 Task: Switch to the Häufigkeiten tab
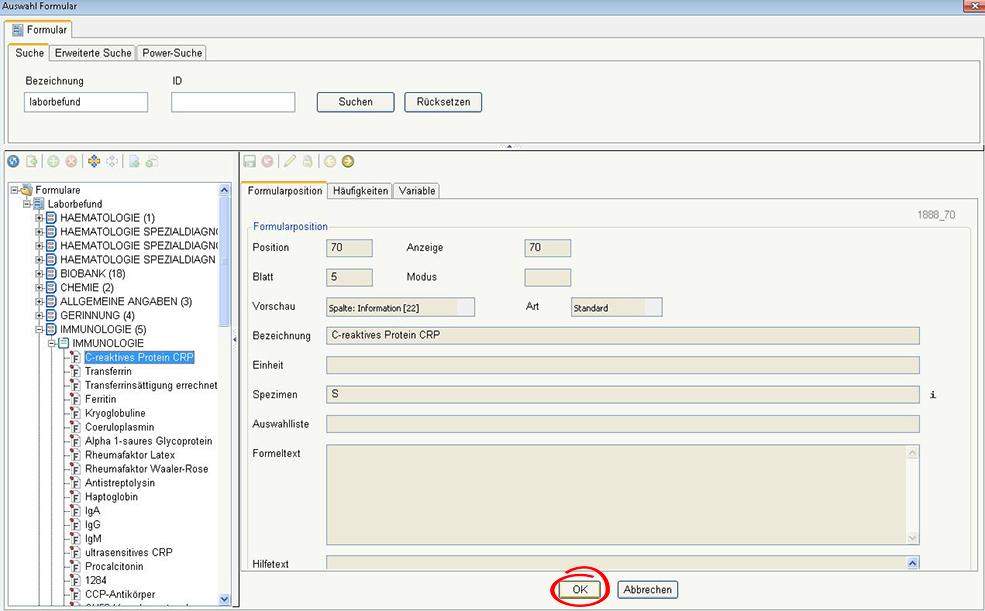360,191
